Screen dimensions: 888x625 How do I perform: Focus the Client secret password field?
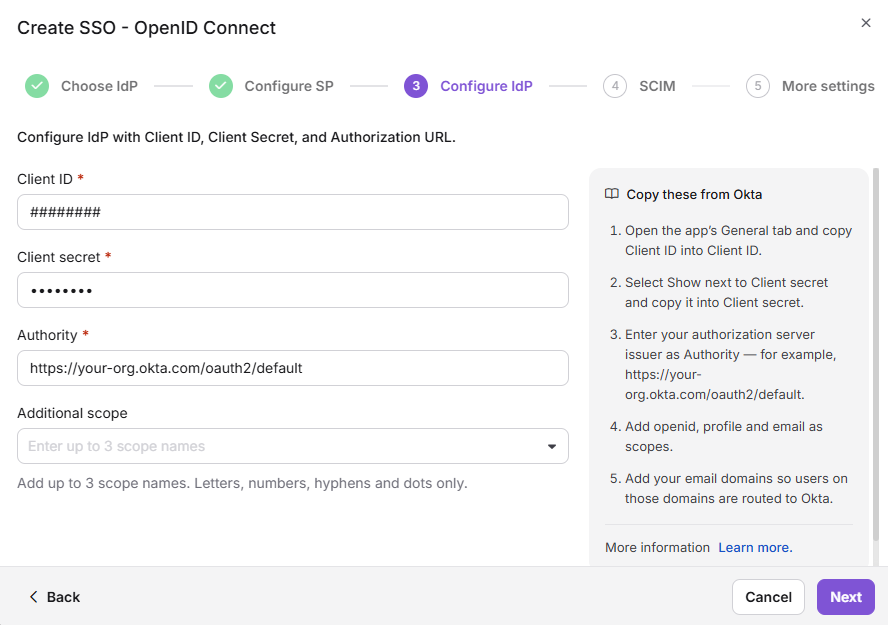click(293, 290)
